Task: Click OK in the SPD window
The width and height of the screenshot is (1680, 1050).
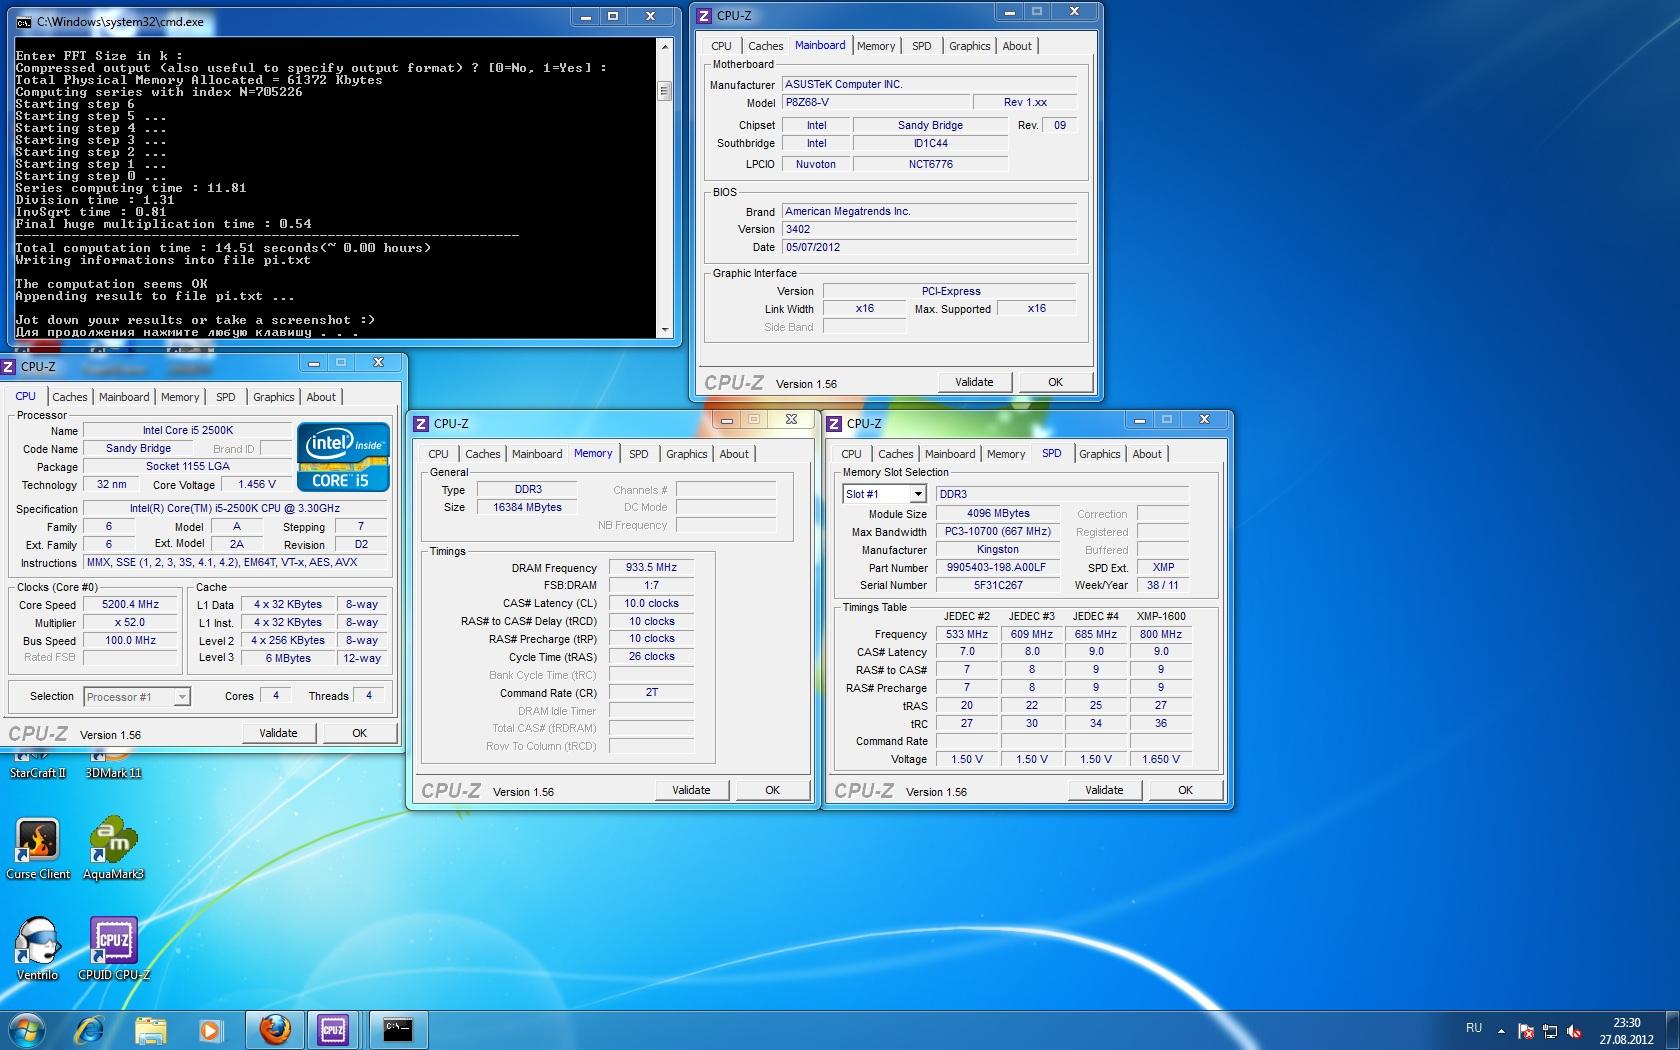Action: point(1185,790)
